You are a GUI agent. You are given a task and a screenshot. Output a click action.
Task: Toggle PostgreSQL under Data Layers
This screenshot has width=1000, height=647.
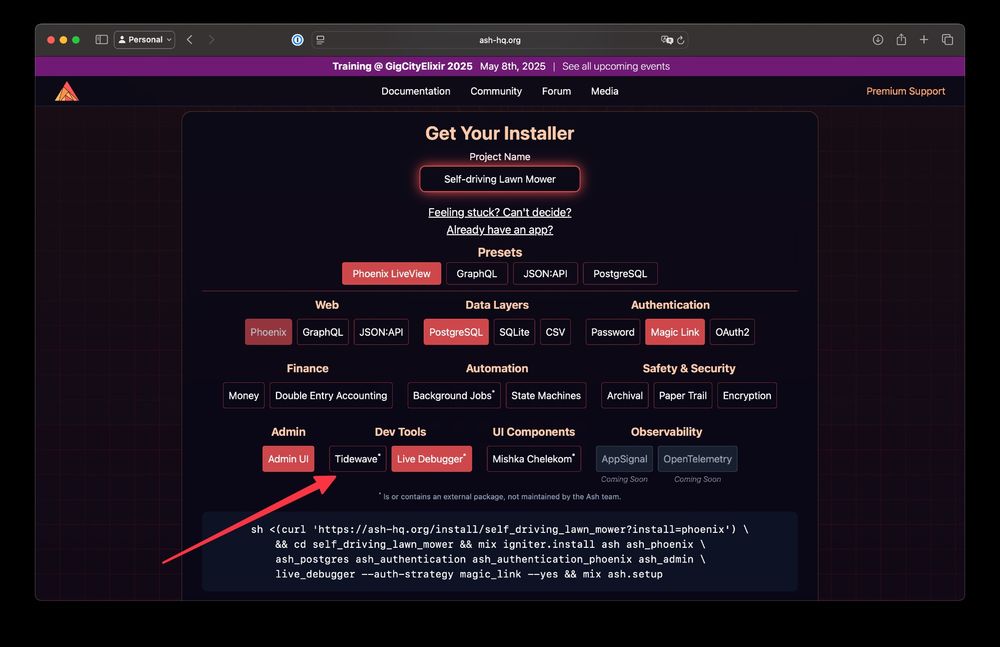(x=456, y=332)
